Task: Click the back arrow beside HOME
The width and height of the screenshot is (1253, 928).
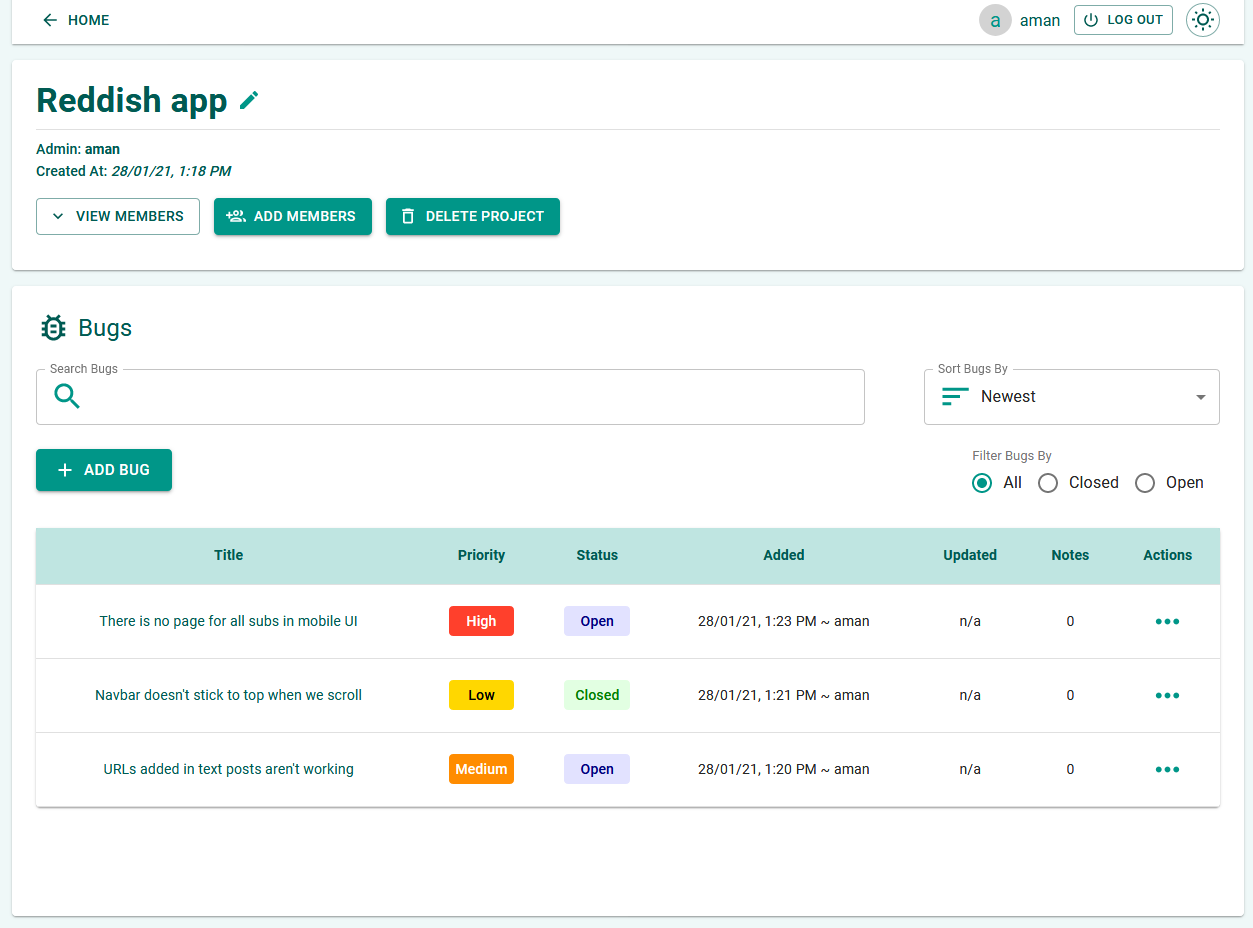Action: tap(48, 19)
